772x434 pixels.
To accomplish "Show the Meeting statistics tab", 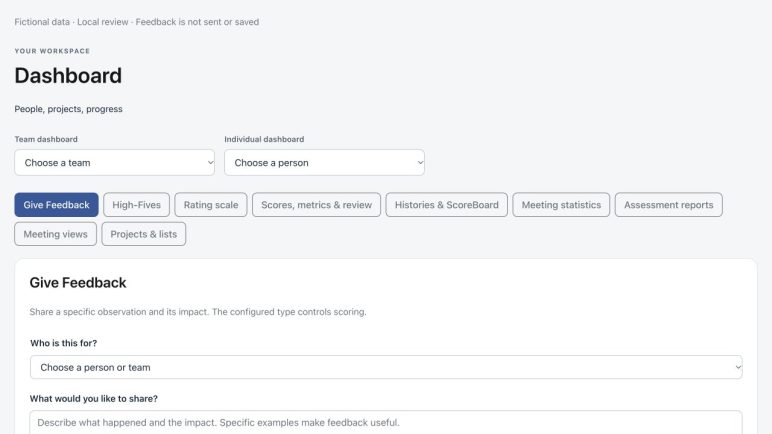I will point(561,205).
